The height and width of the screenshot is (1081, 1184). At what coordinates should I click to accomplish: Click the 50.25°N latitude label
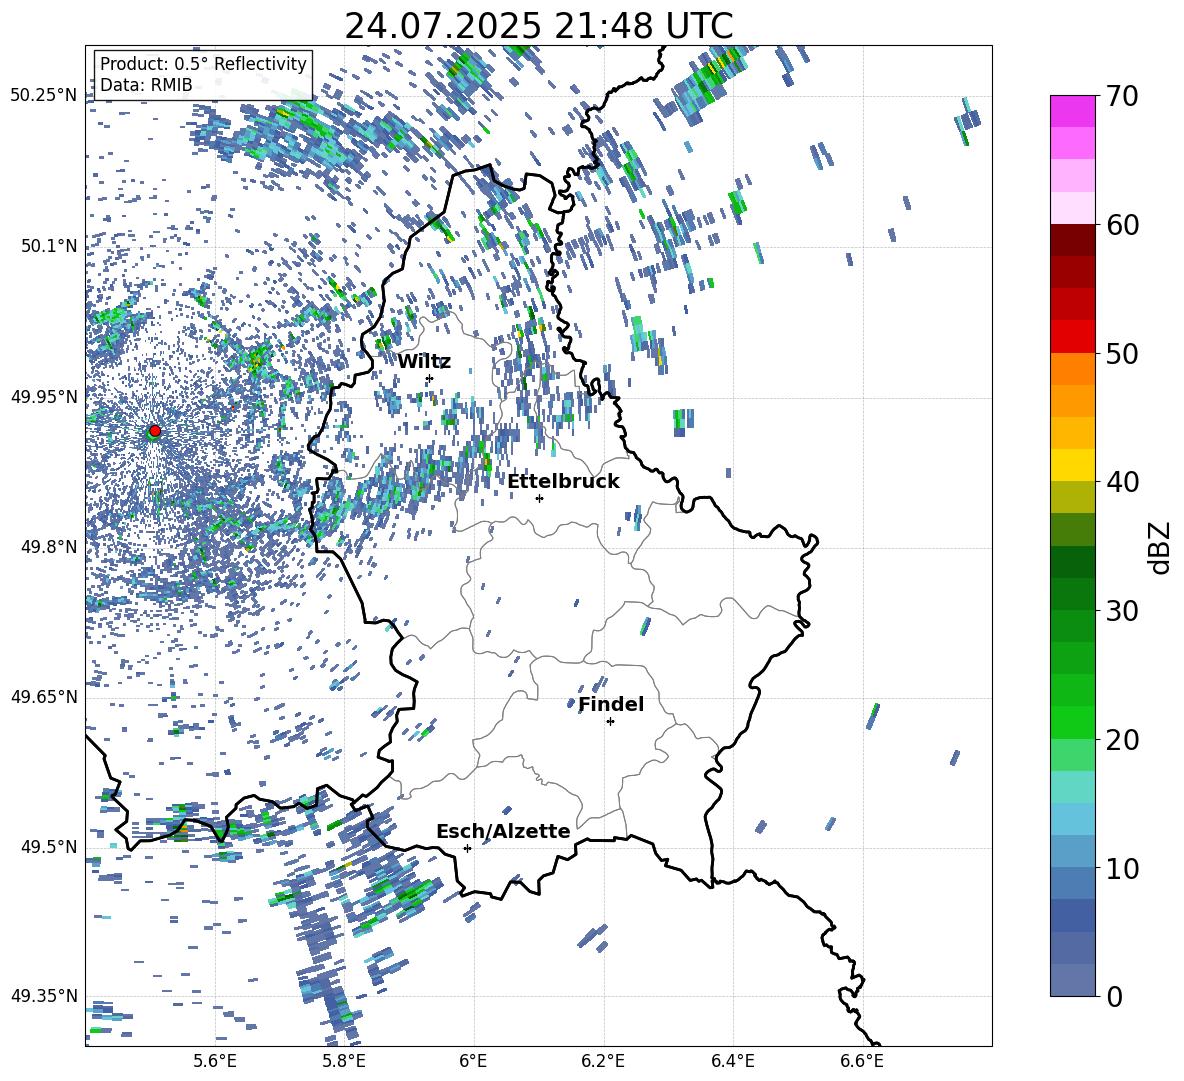tap(44, 96)
